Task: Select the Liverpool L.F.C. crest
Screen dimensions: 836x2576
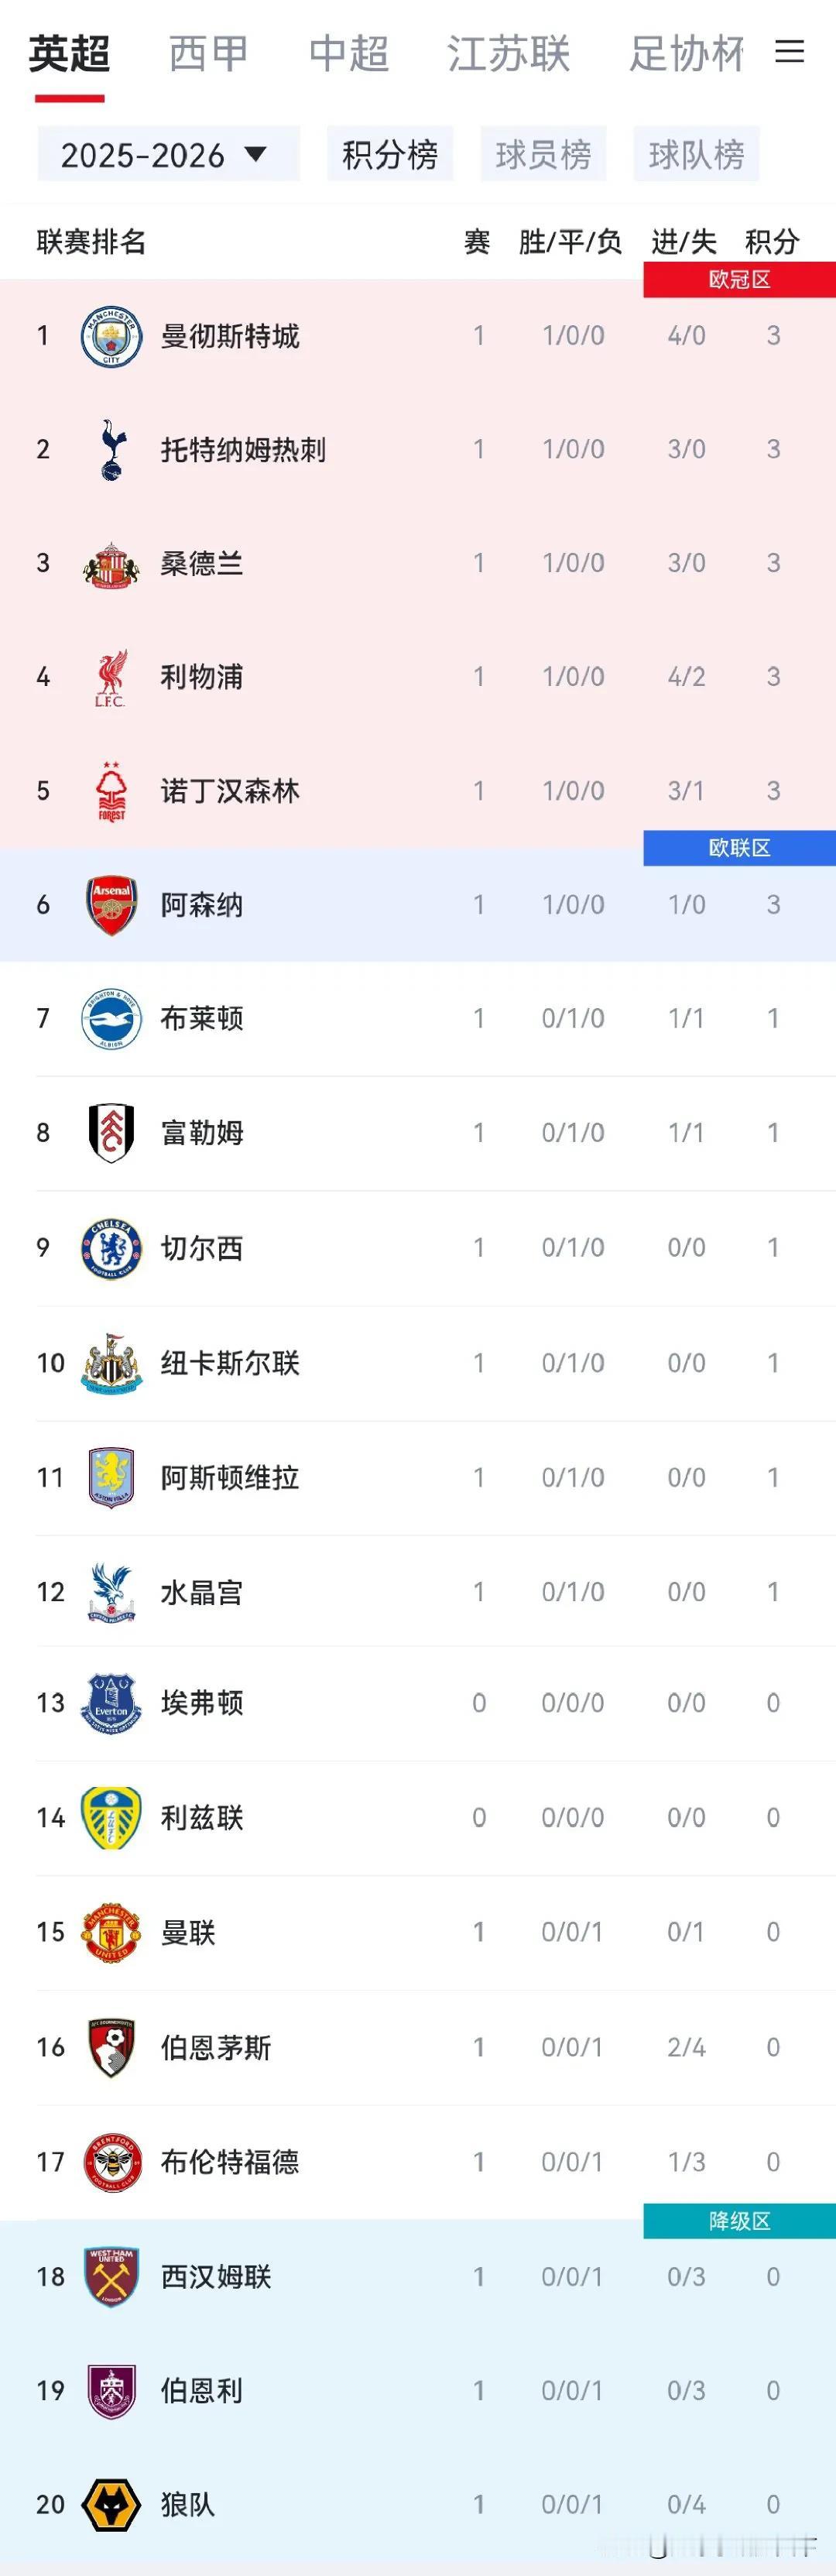Action: 111,677
